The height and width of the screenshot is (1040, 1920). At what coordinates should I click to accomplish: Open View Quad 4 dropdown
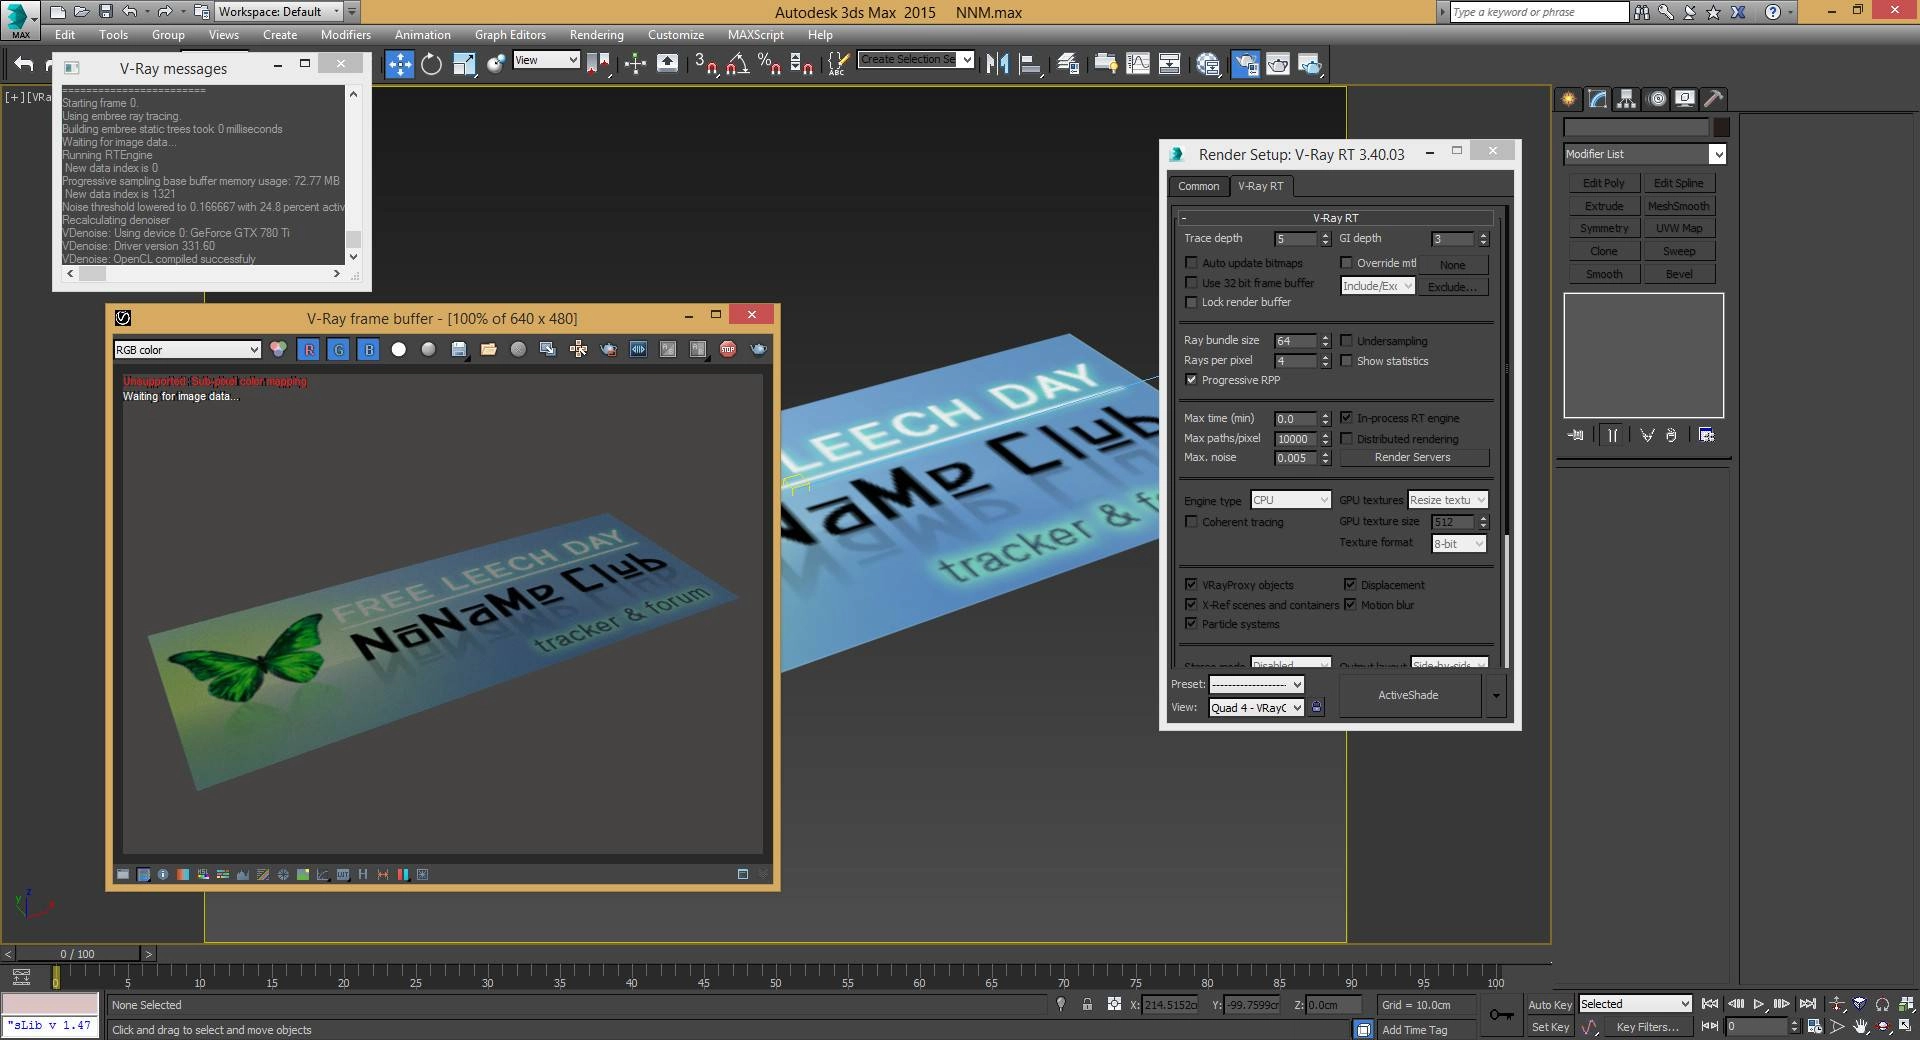(1256, 708)
